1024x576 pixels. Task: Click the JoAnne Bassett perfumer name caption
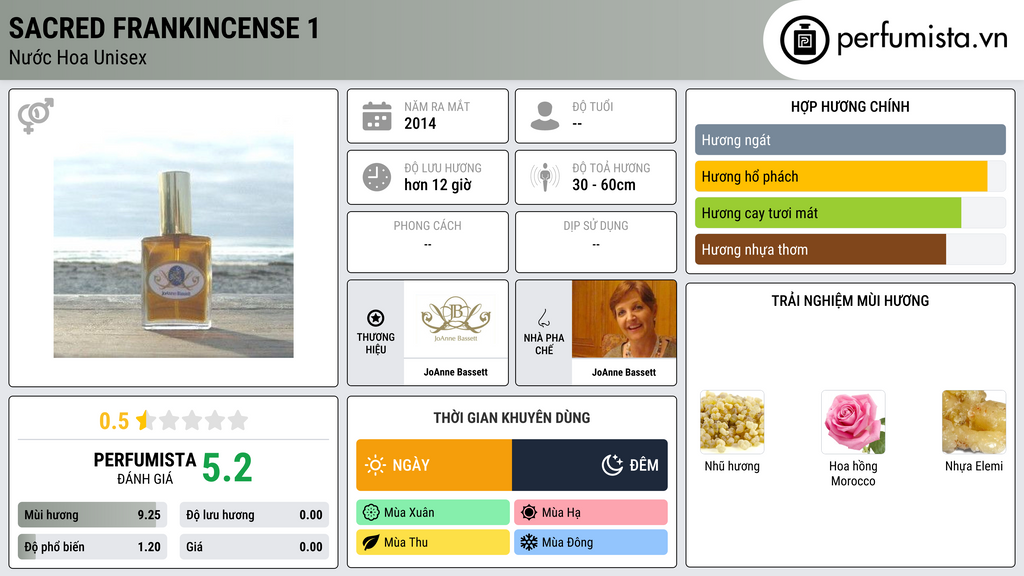pyautogui.click(x=624, y=372)
